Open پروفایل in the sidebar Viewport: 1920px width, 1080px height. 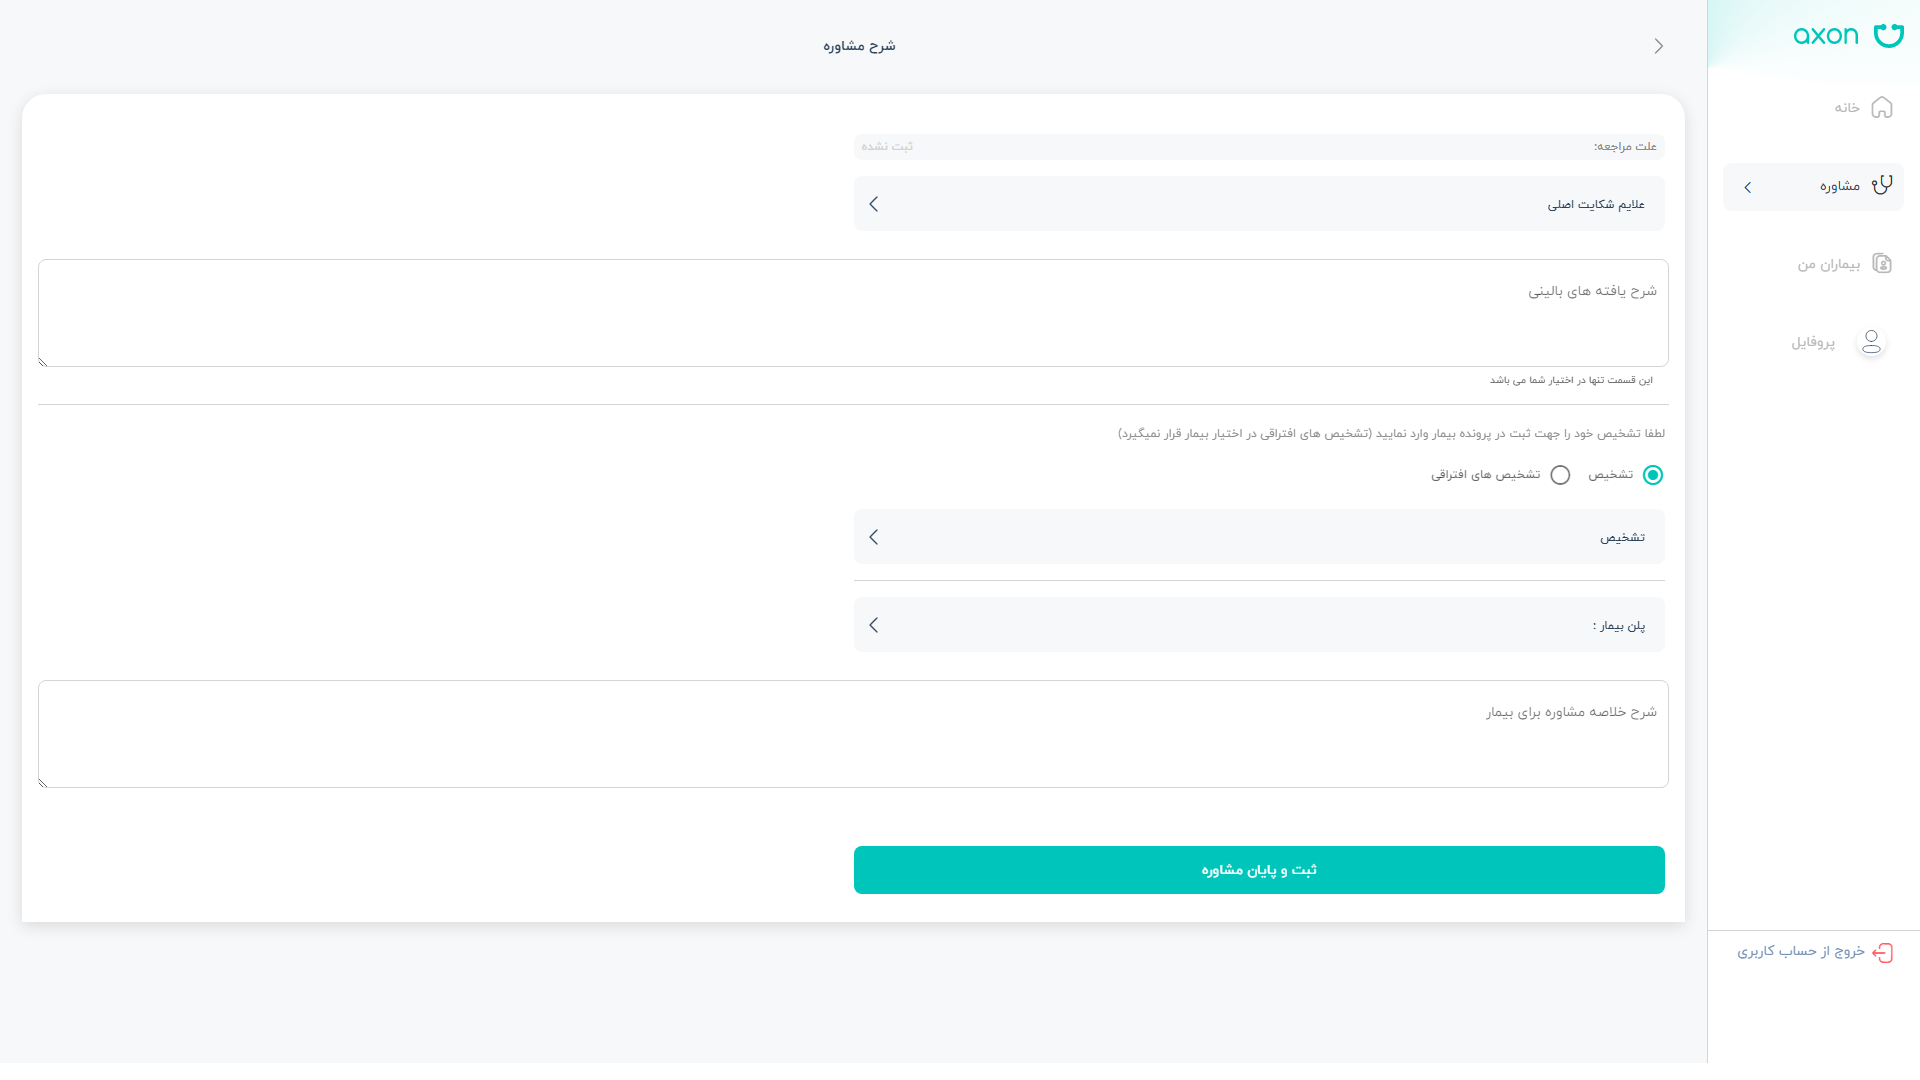pyautogui.click(x=1813, y=342)
